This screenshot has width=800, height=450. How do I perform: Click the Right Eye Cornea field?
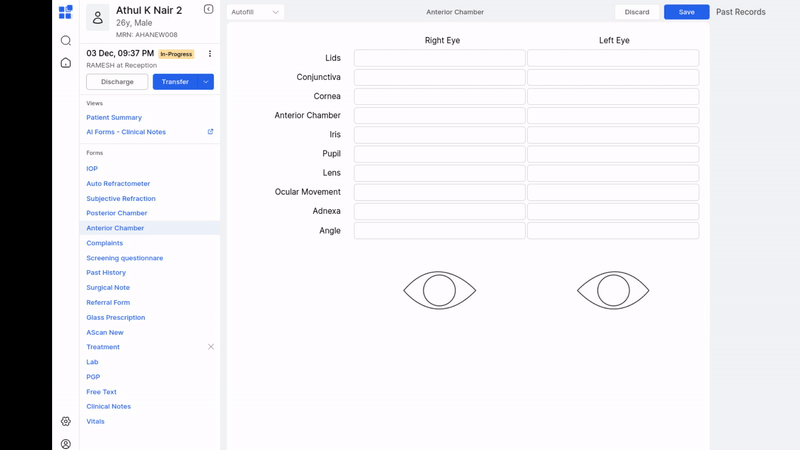(x=439, y=96)
